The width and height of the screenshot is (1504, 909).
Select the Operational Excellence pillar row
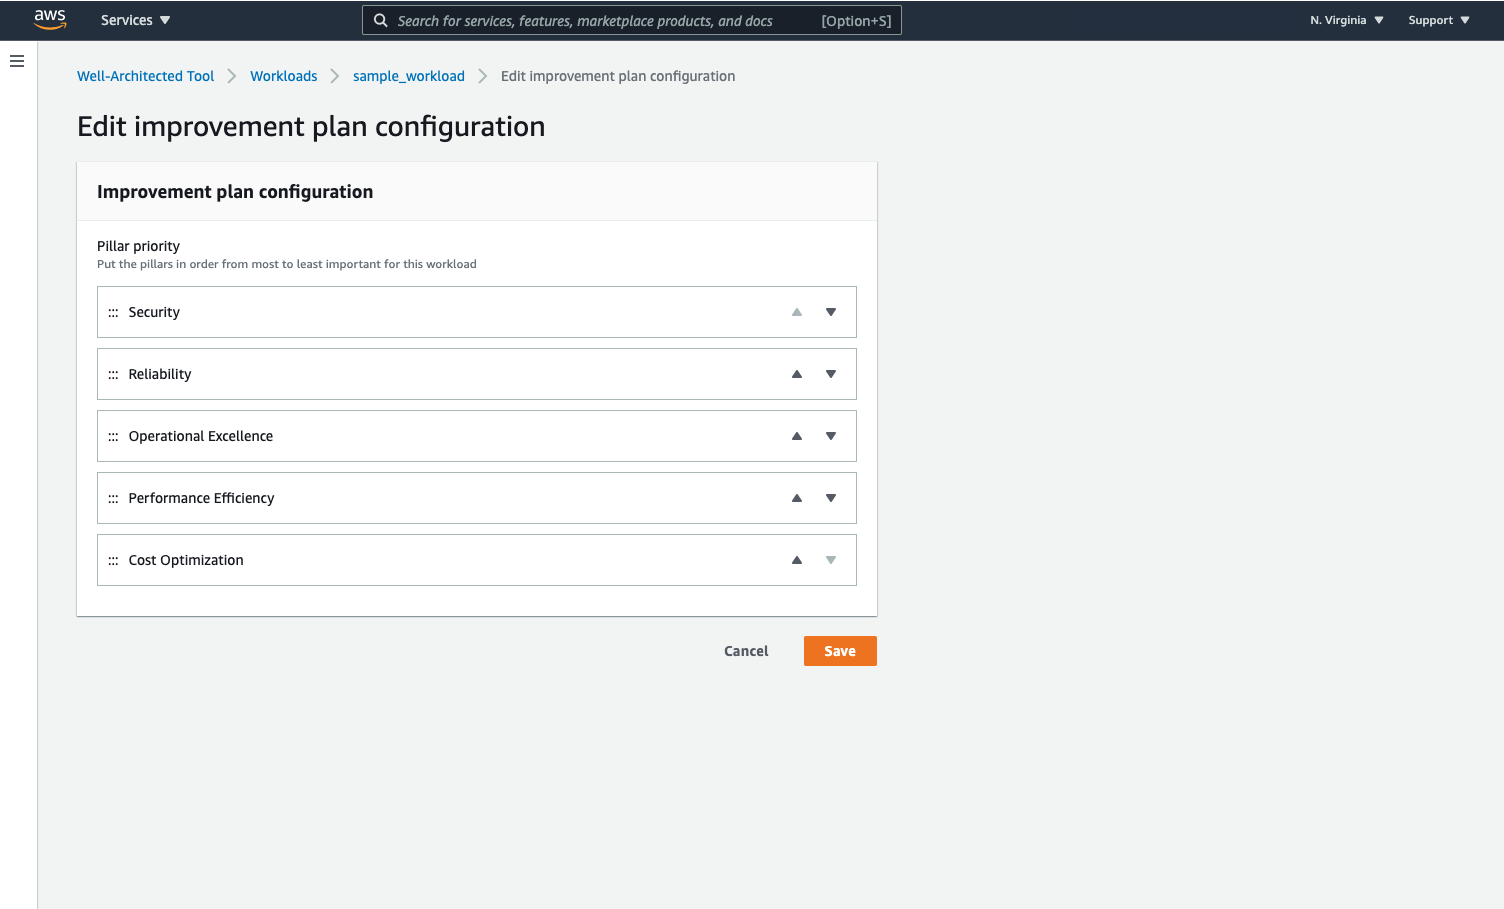[x=477, y=436]
